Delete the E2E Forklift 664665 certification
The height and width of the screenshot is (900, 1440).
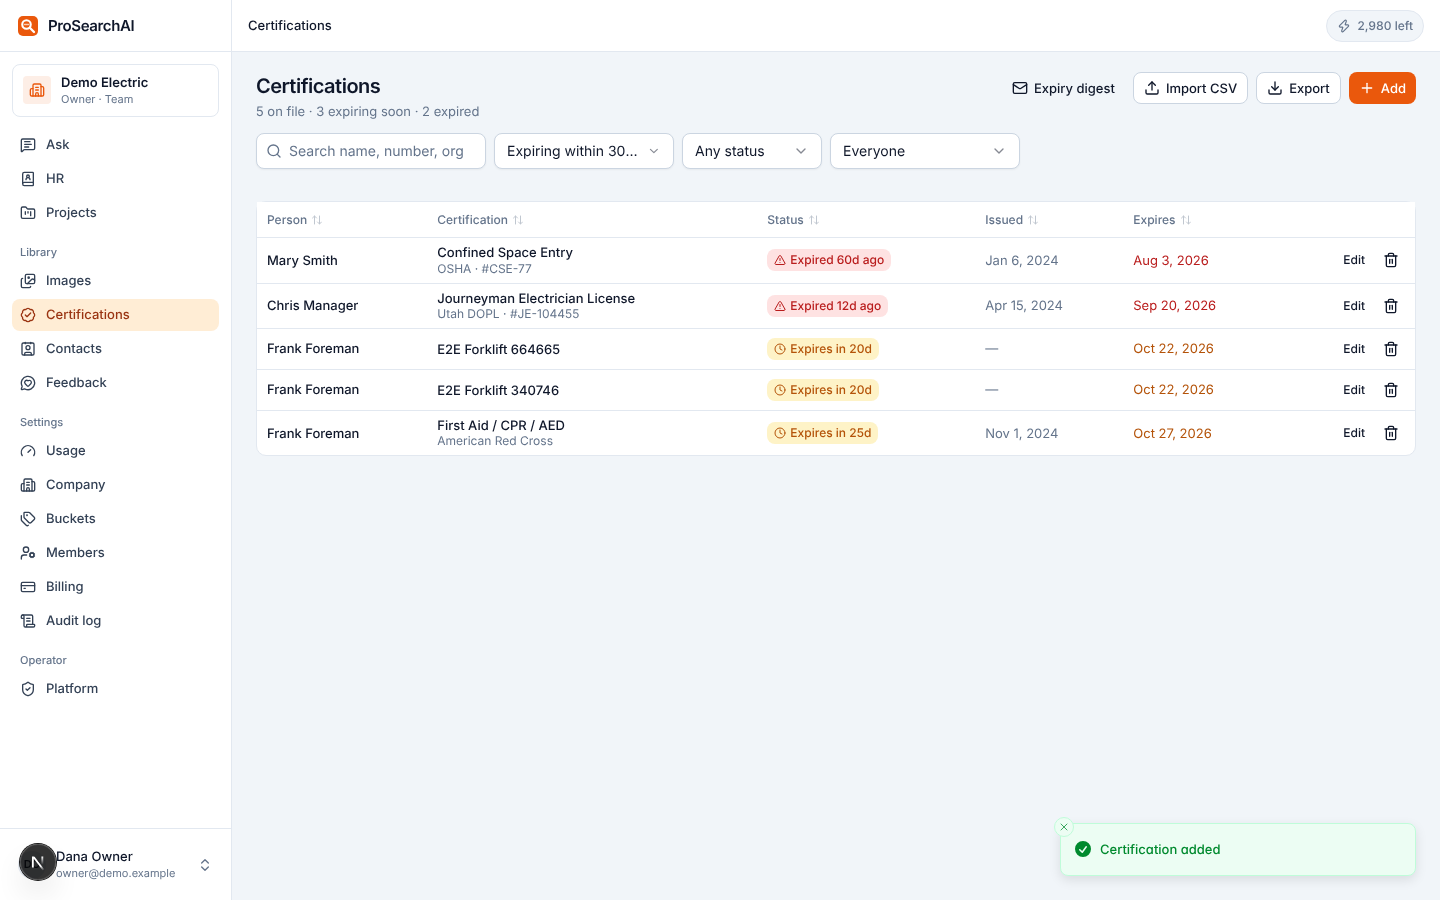1390,349
